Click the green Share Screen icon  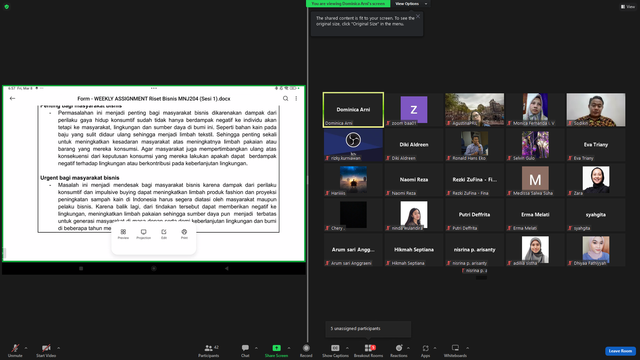[x=276, y=348]
